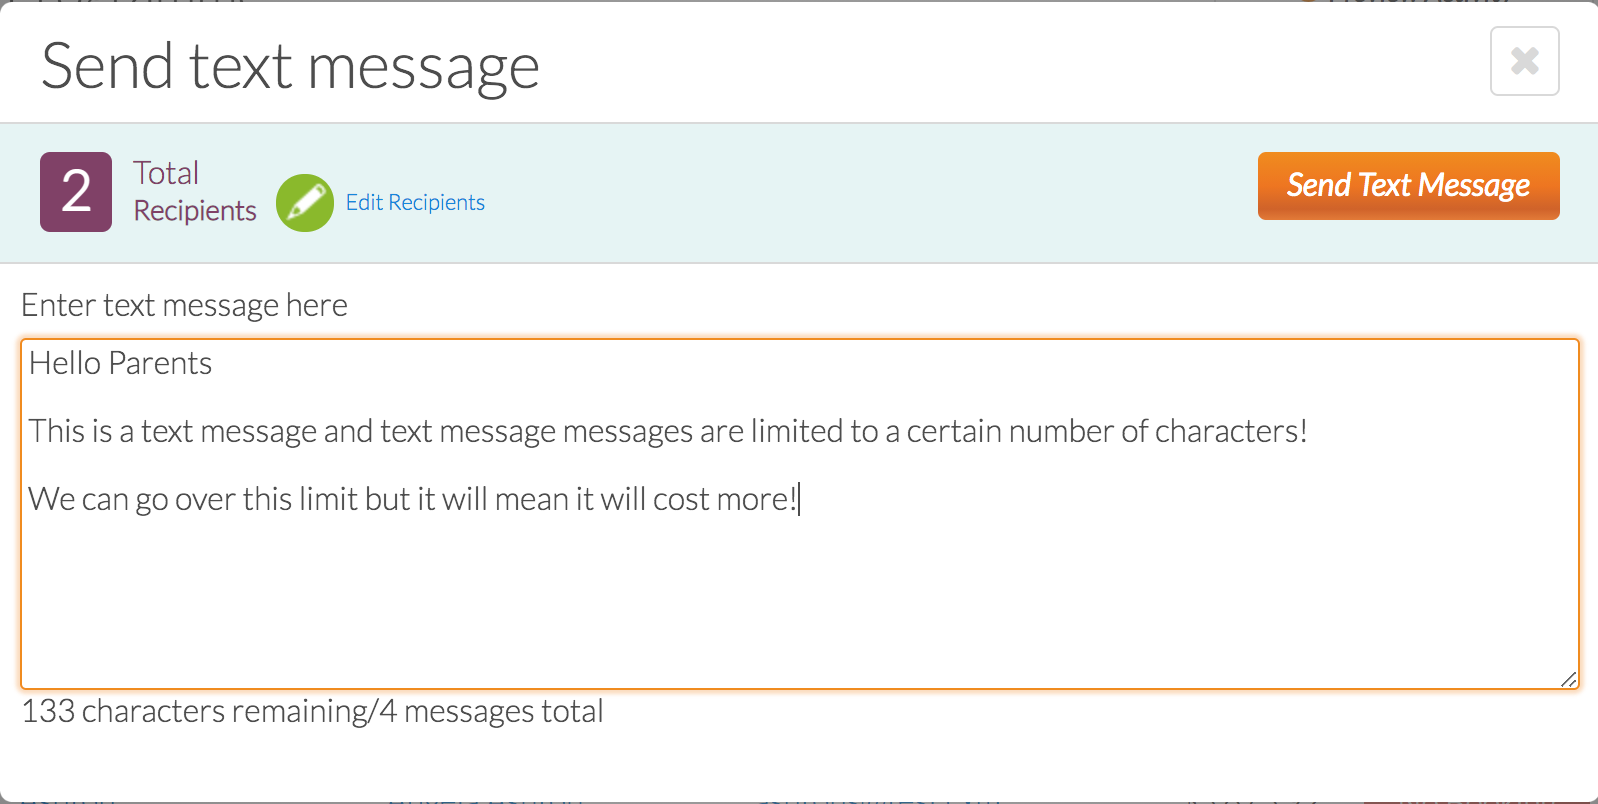Open the Edit Recipients link

pos(415,203)
